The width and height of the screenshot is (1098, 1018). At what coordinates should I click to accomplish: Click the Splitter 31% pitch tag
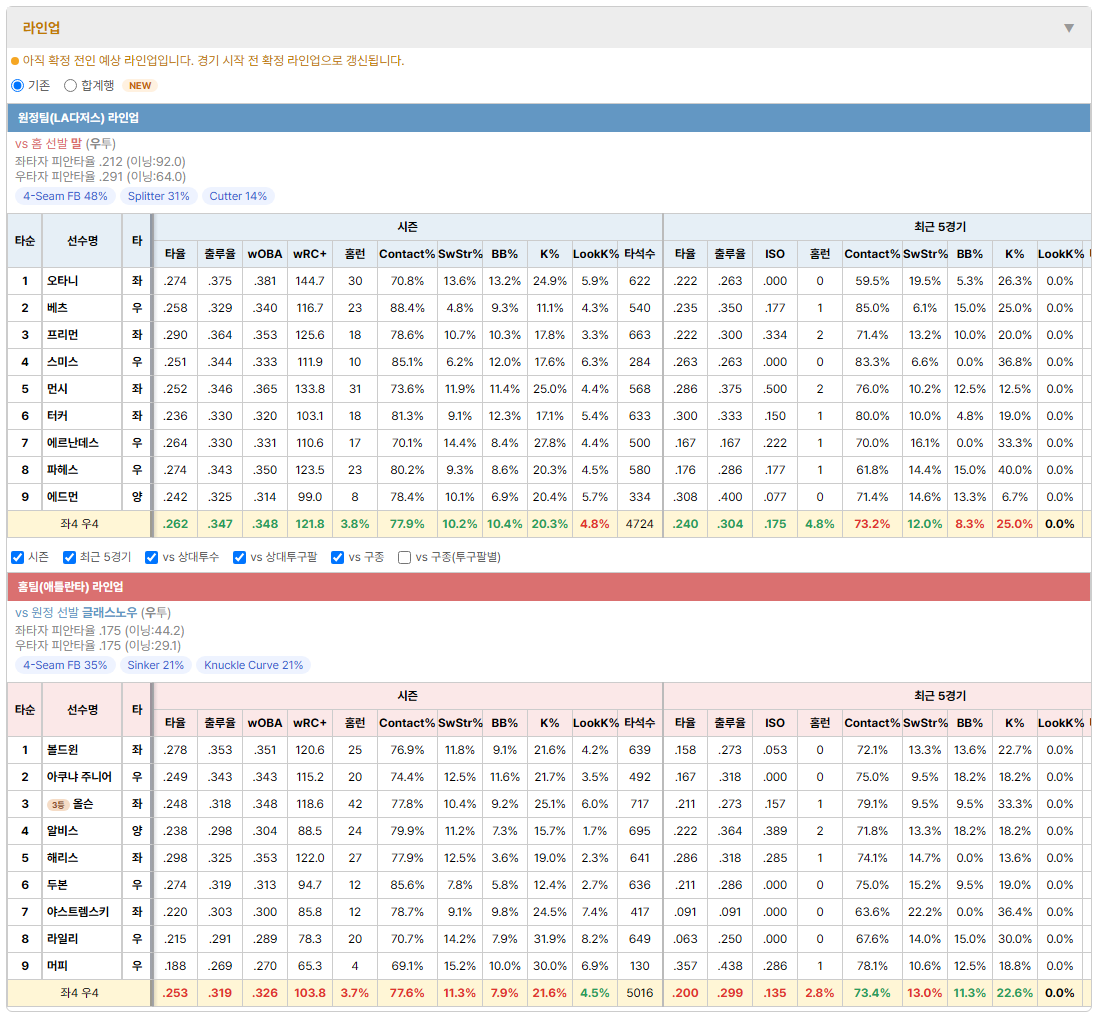click(x=158, y=196)
